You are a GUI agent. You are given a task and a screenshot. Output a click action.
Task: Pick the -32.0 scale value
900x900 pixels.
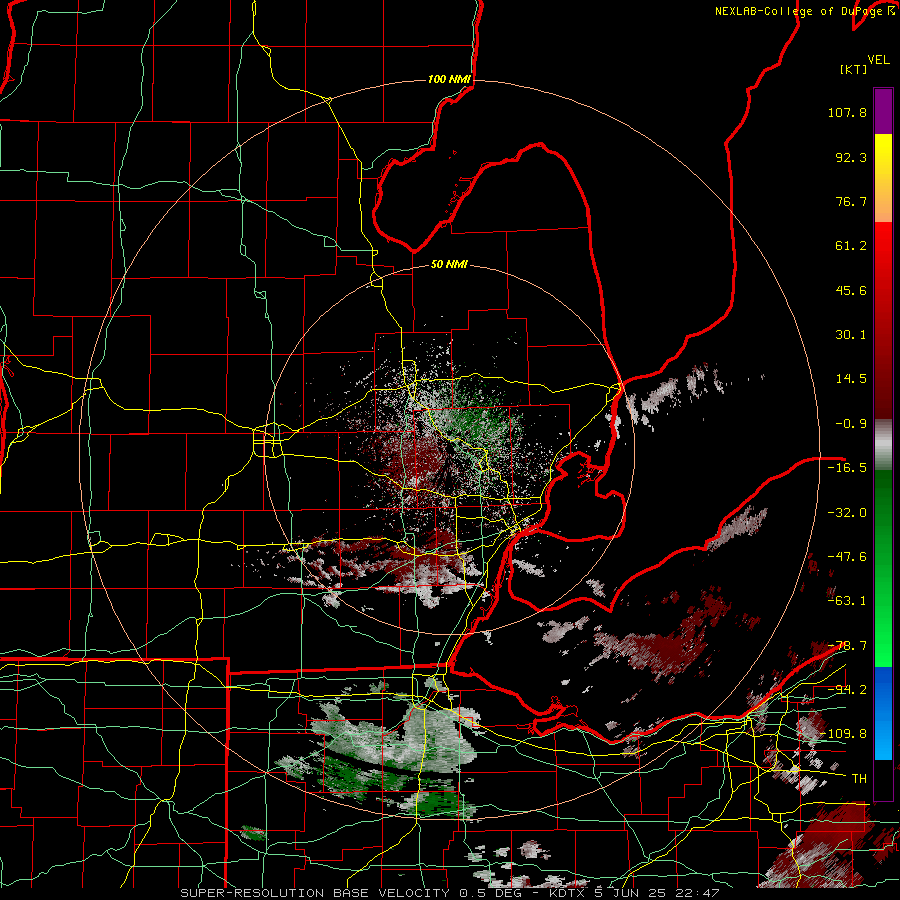coord(847,513)
